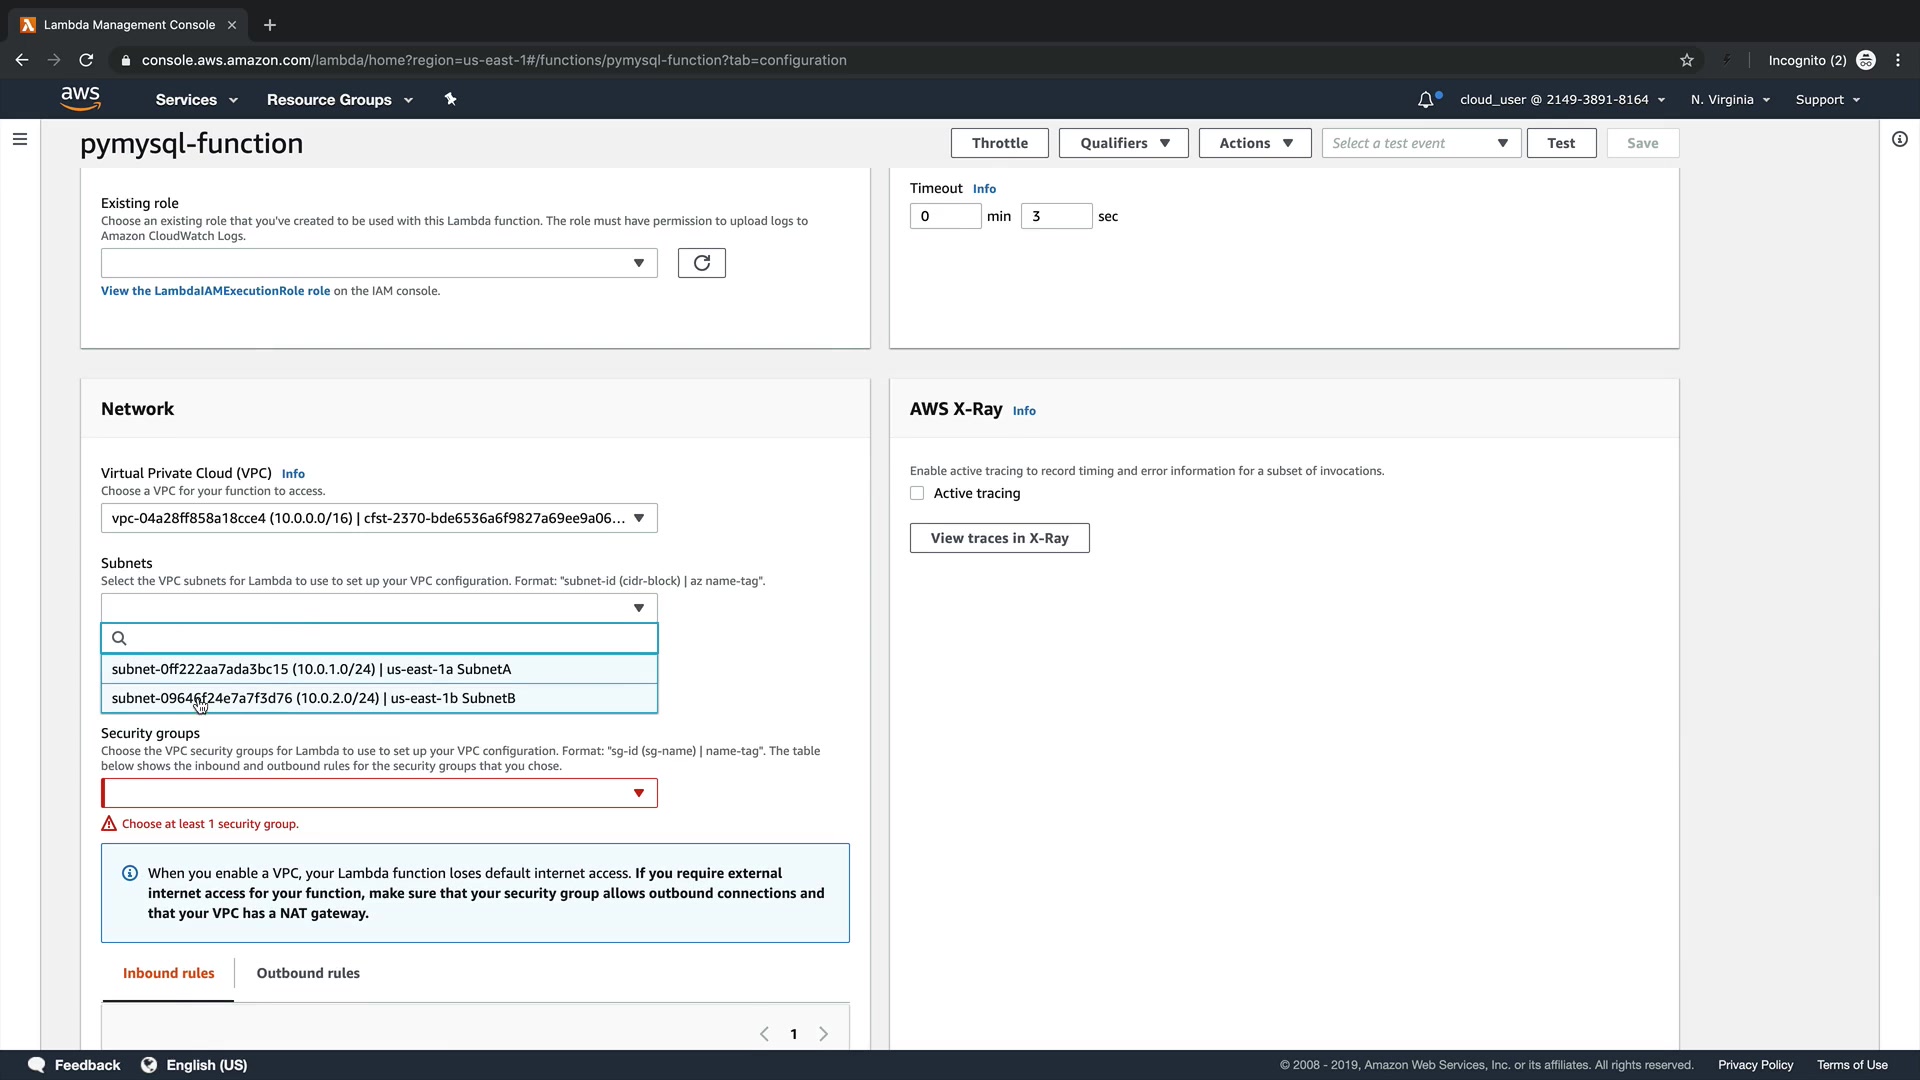Open the Select a test event dropdown

coord(1420,143)
